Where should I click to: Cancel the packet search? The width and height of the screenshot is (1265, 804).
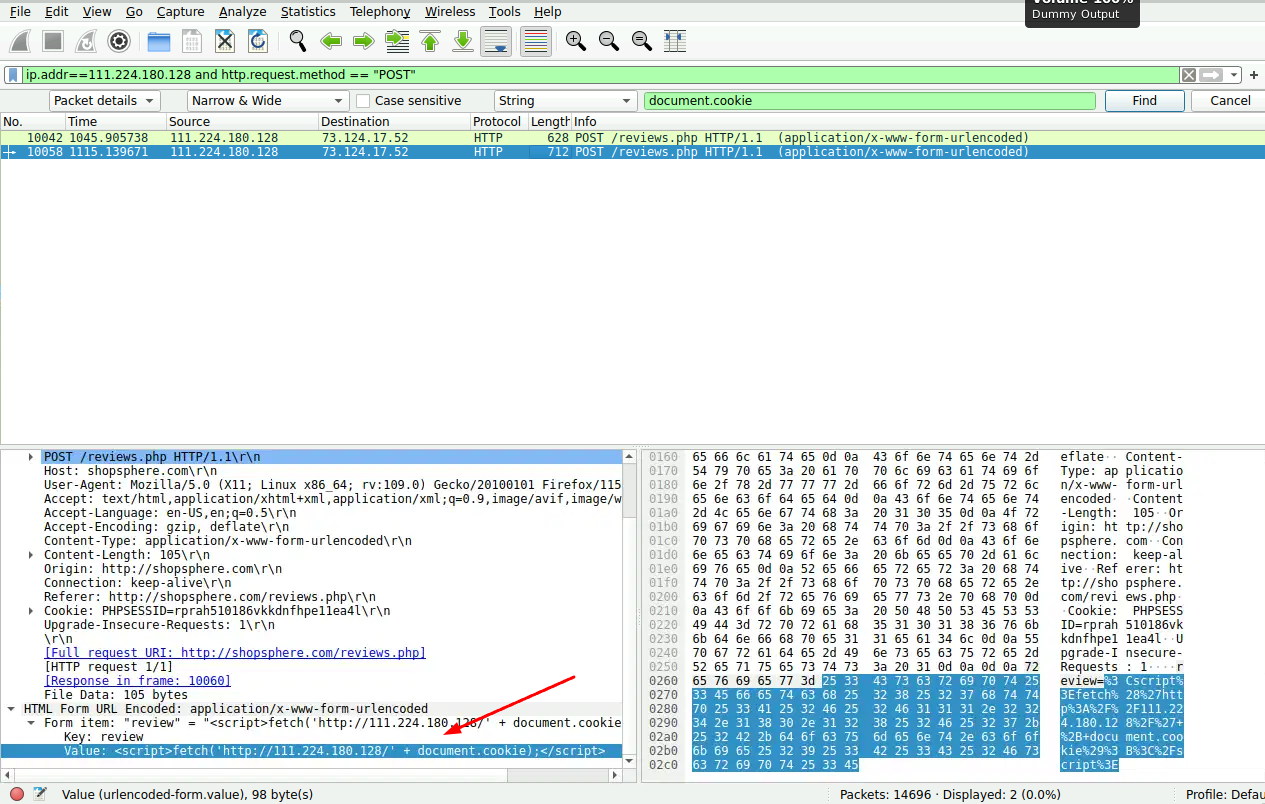[1230, 100]
